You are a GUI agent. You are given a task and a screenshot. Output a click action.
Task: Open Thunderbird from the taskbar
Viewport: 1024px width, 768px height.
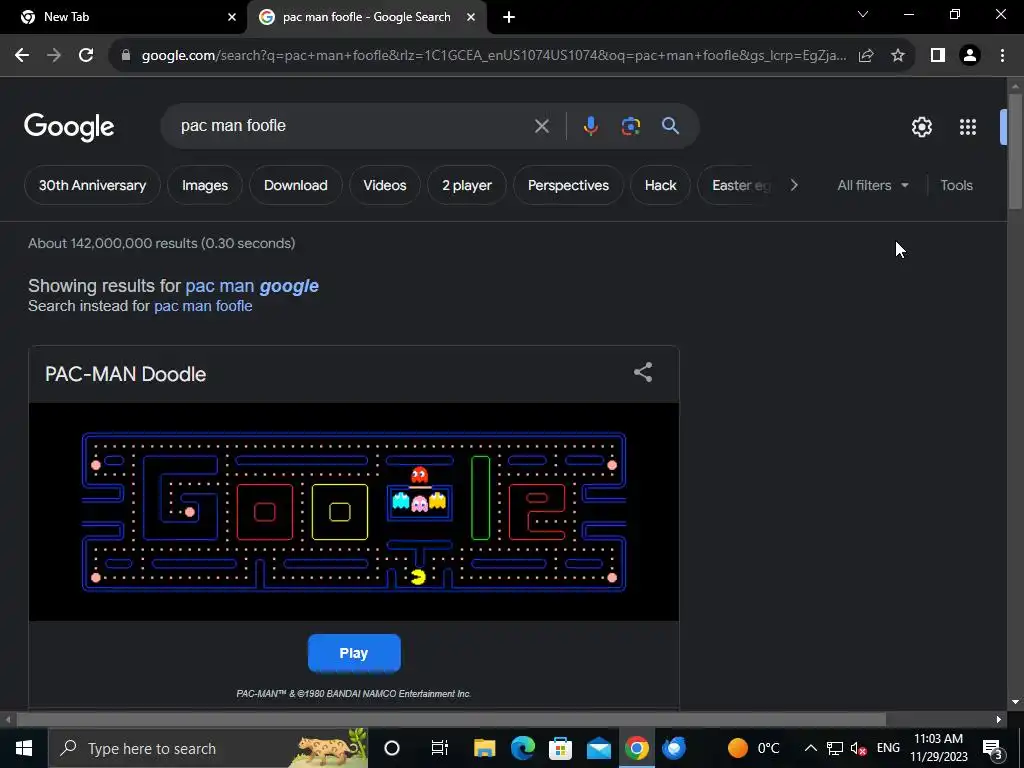(674, 748)
